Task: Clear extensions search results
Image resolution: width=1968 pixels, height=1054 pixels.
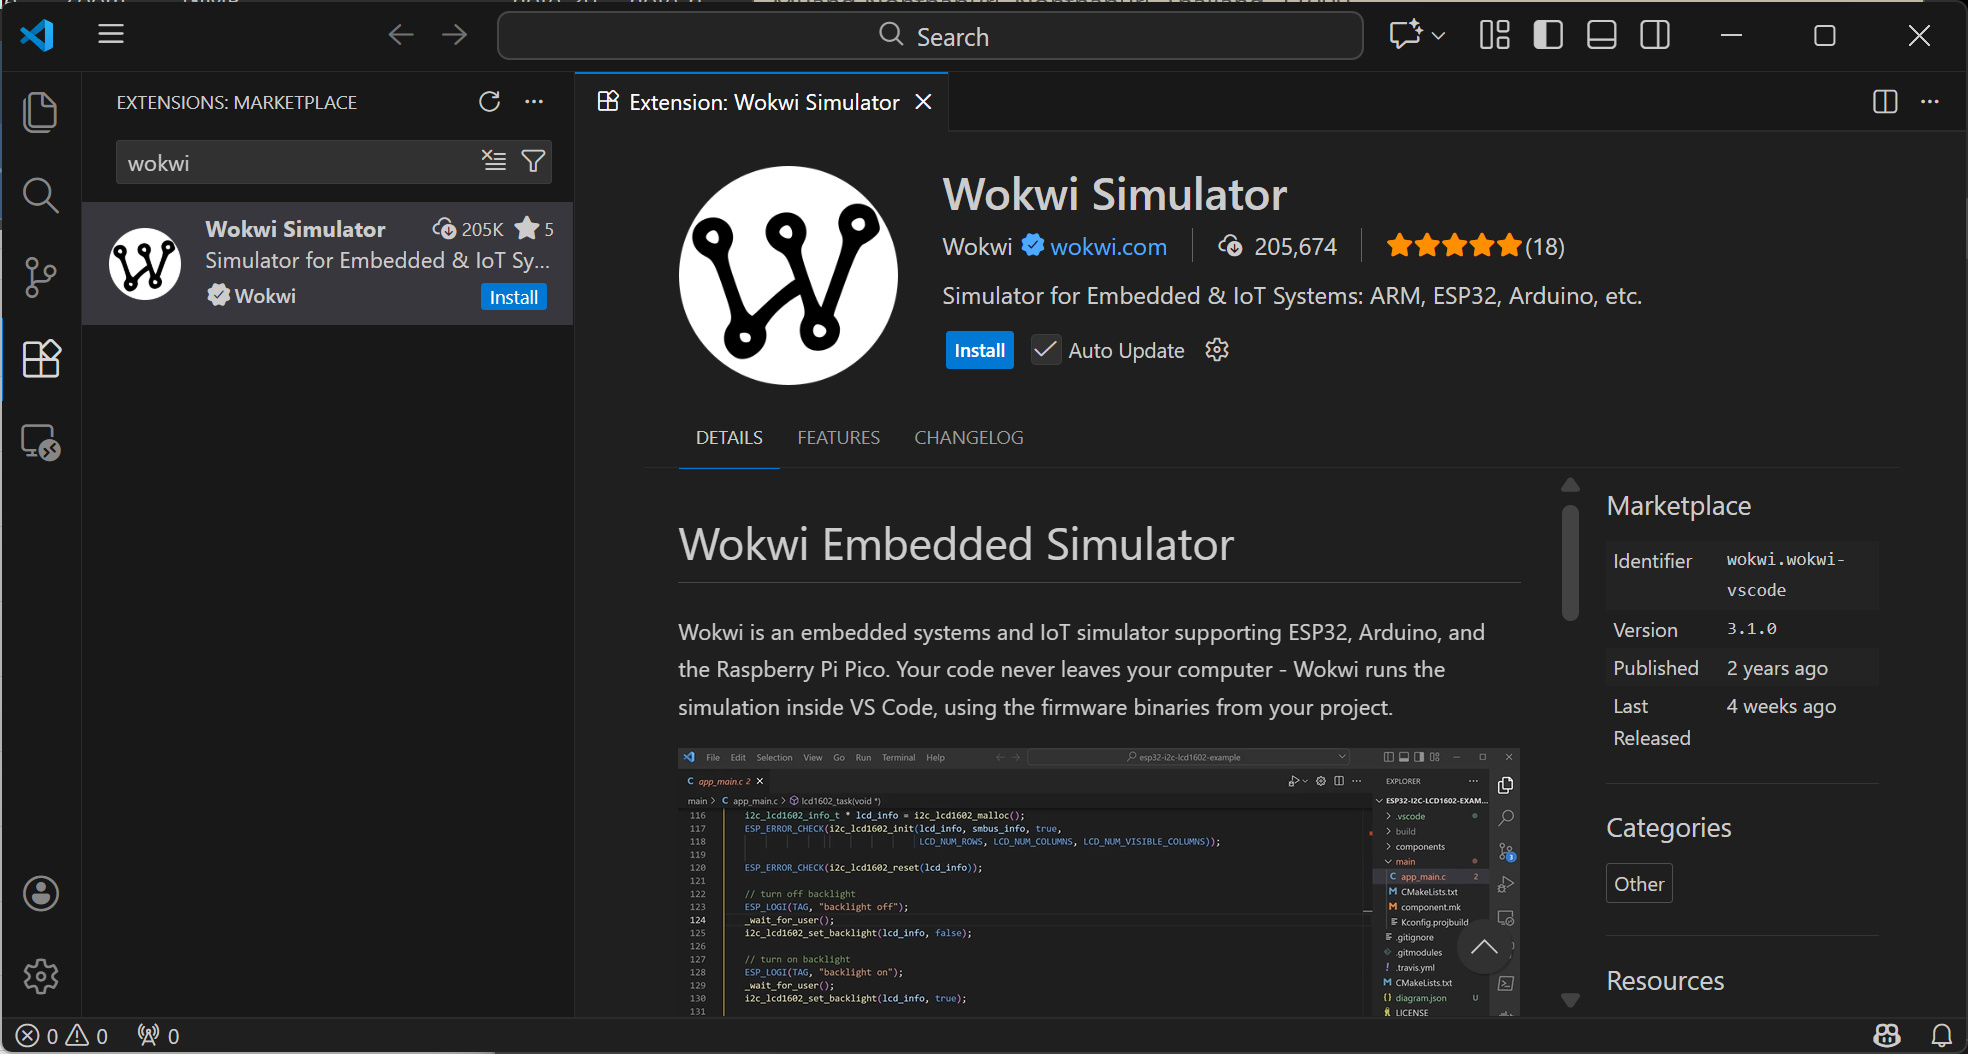Action: tap(494, 161)
